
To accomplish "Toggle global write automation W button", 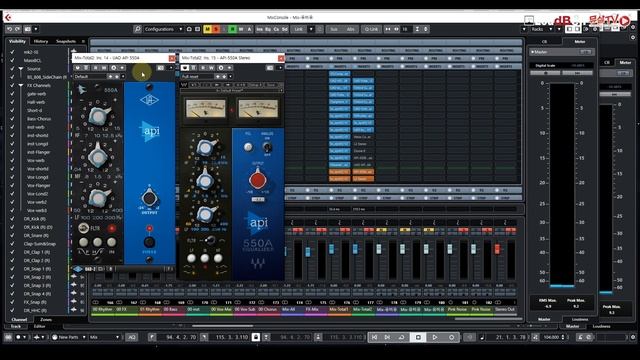I will (241, 29).
